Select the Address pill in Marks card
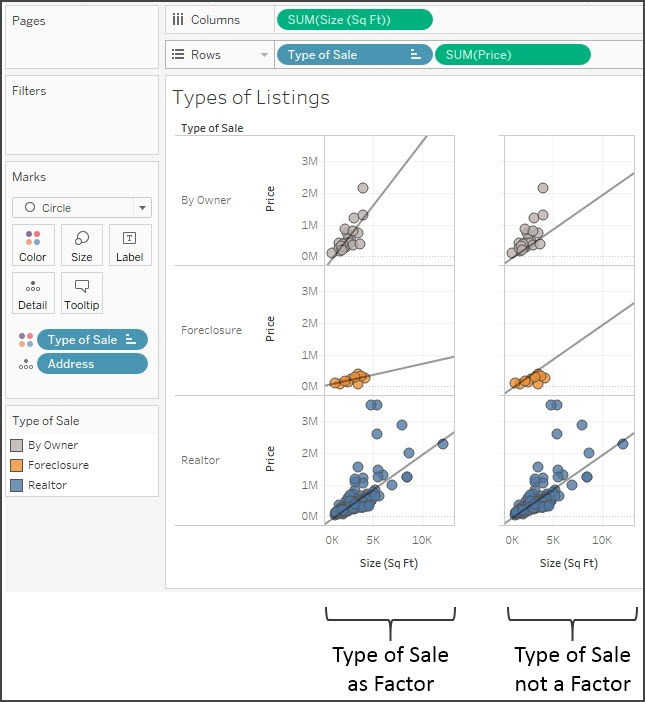The height and width of the screenshot is (702, 645). 92,364
